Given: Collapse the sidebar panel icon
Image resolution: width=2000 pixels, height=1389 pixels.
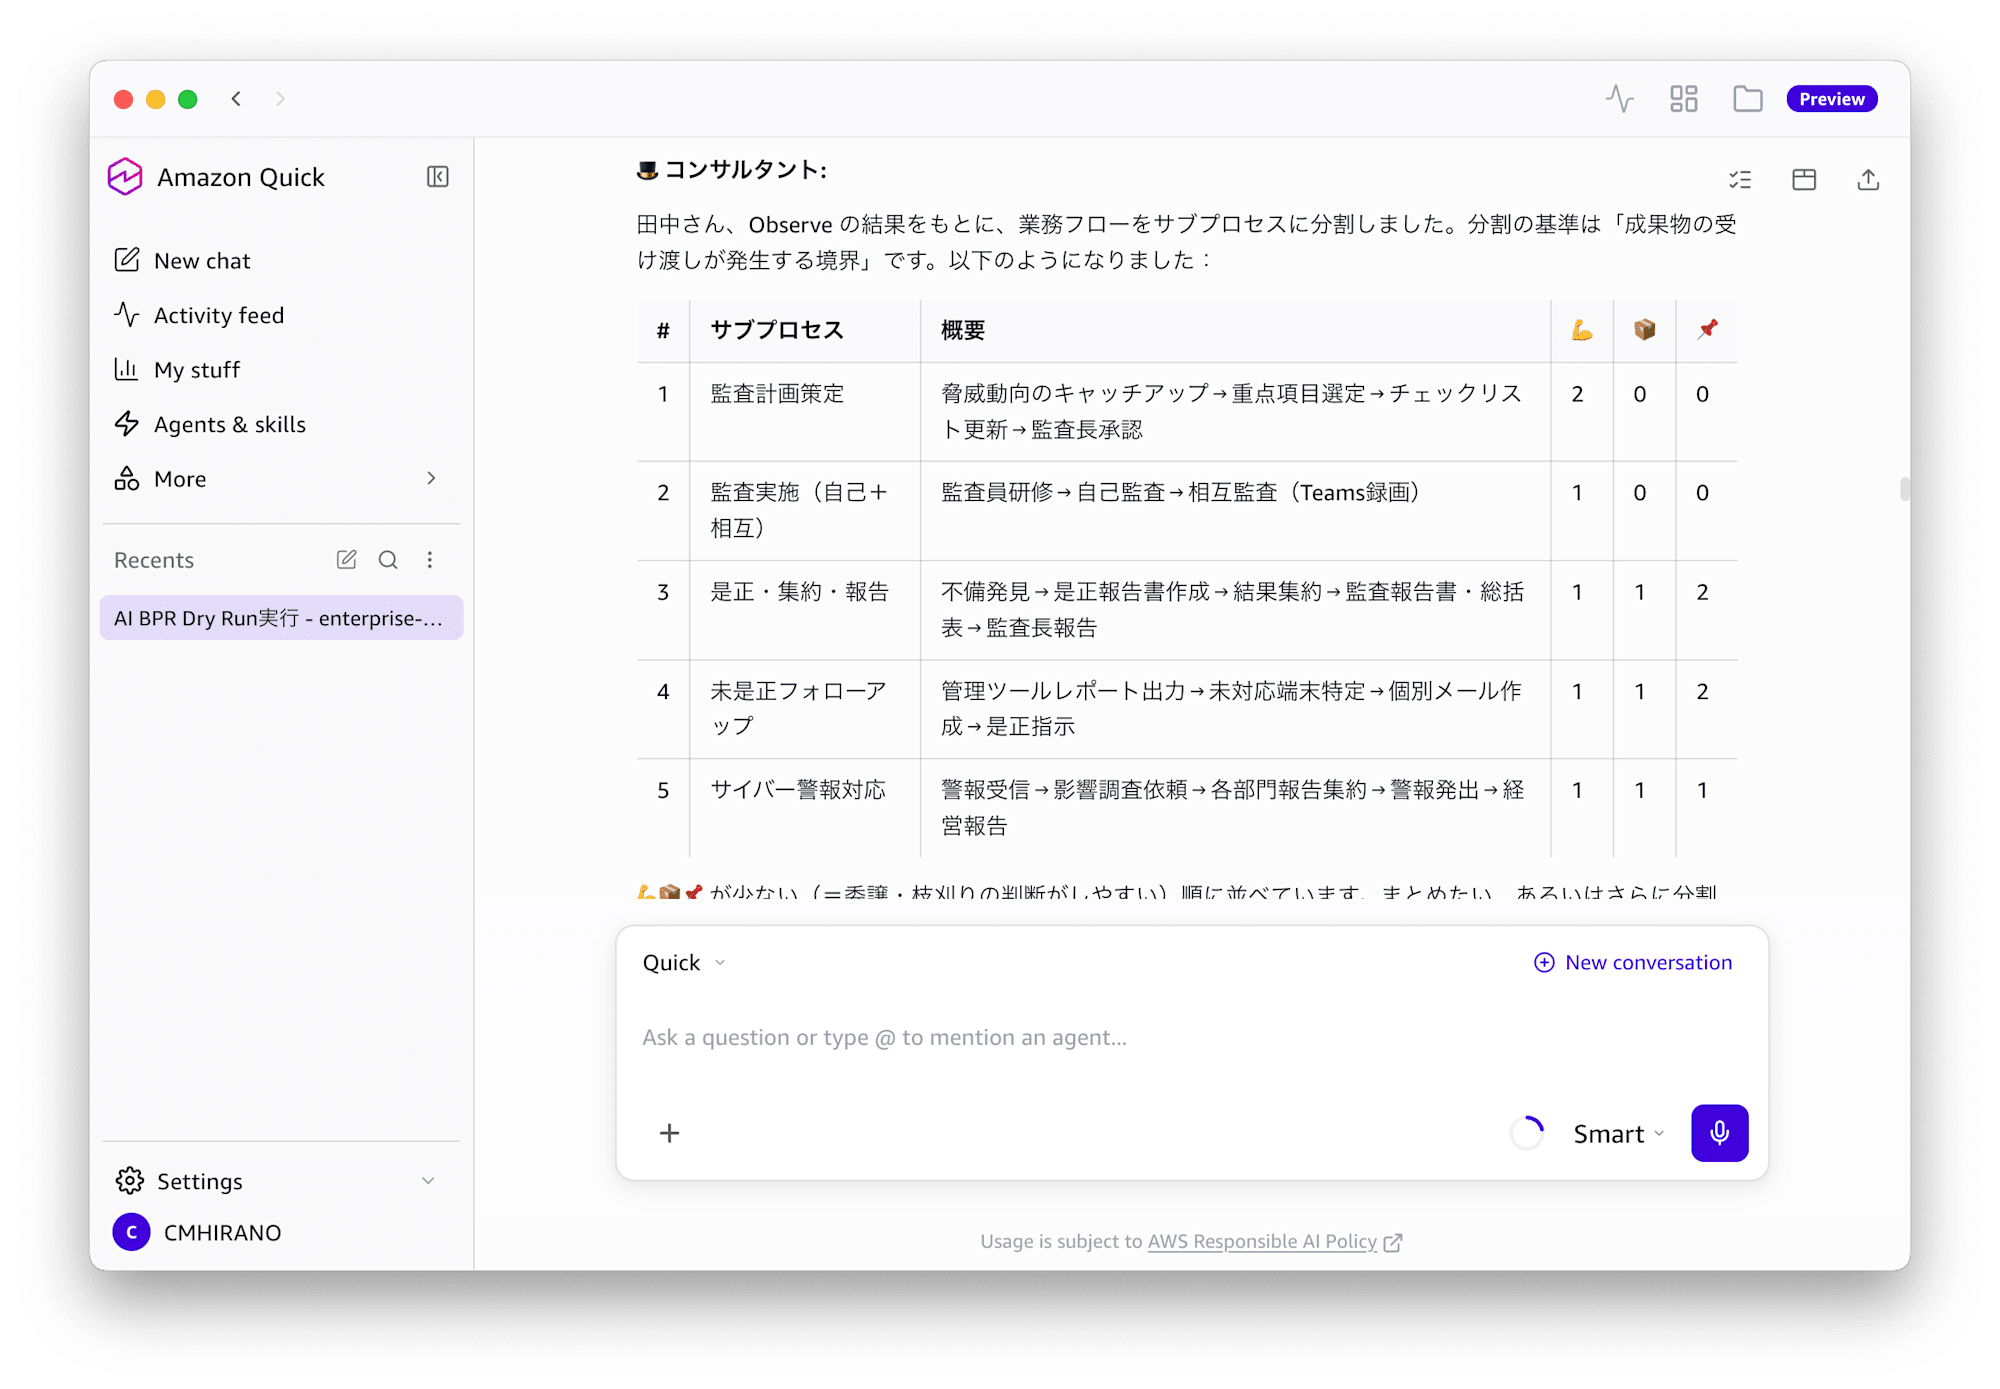Looking at the screenshot, I should tap(437, 177).
